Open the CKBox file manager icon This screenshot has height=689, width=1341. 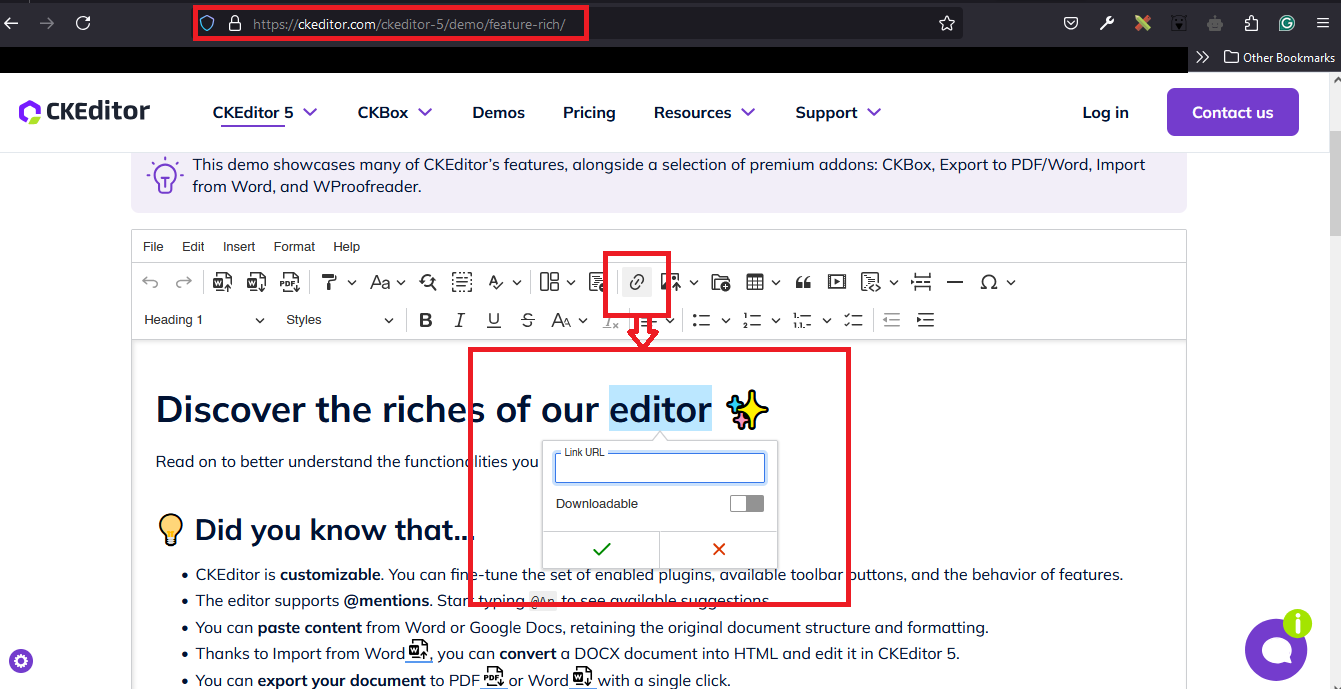point(721,283)
